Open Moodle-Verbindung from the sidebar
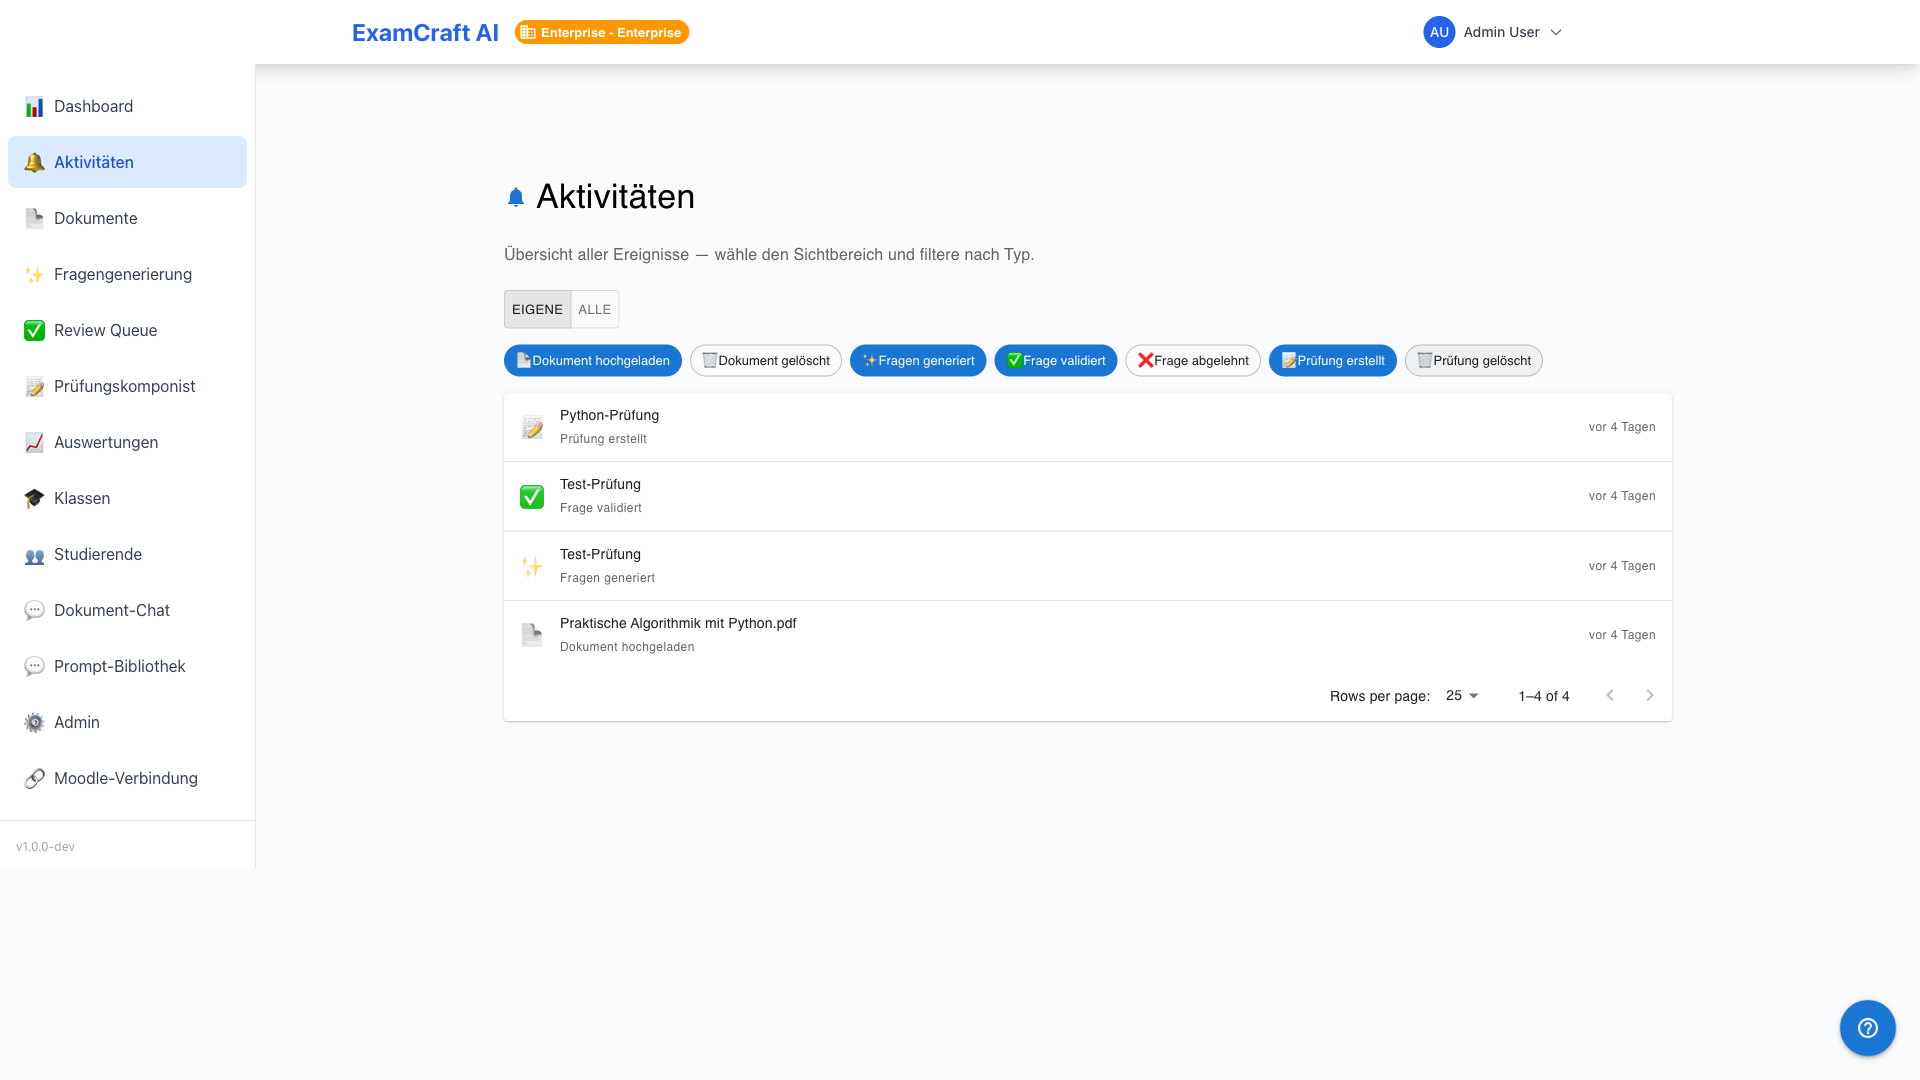This screenshot has height=1080, width=1920. [x=127, y=778]
